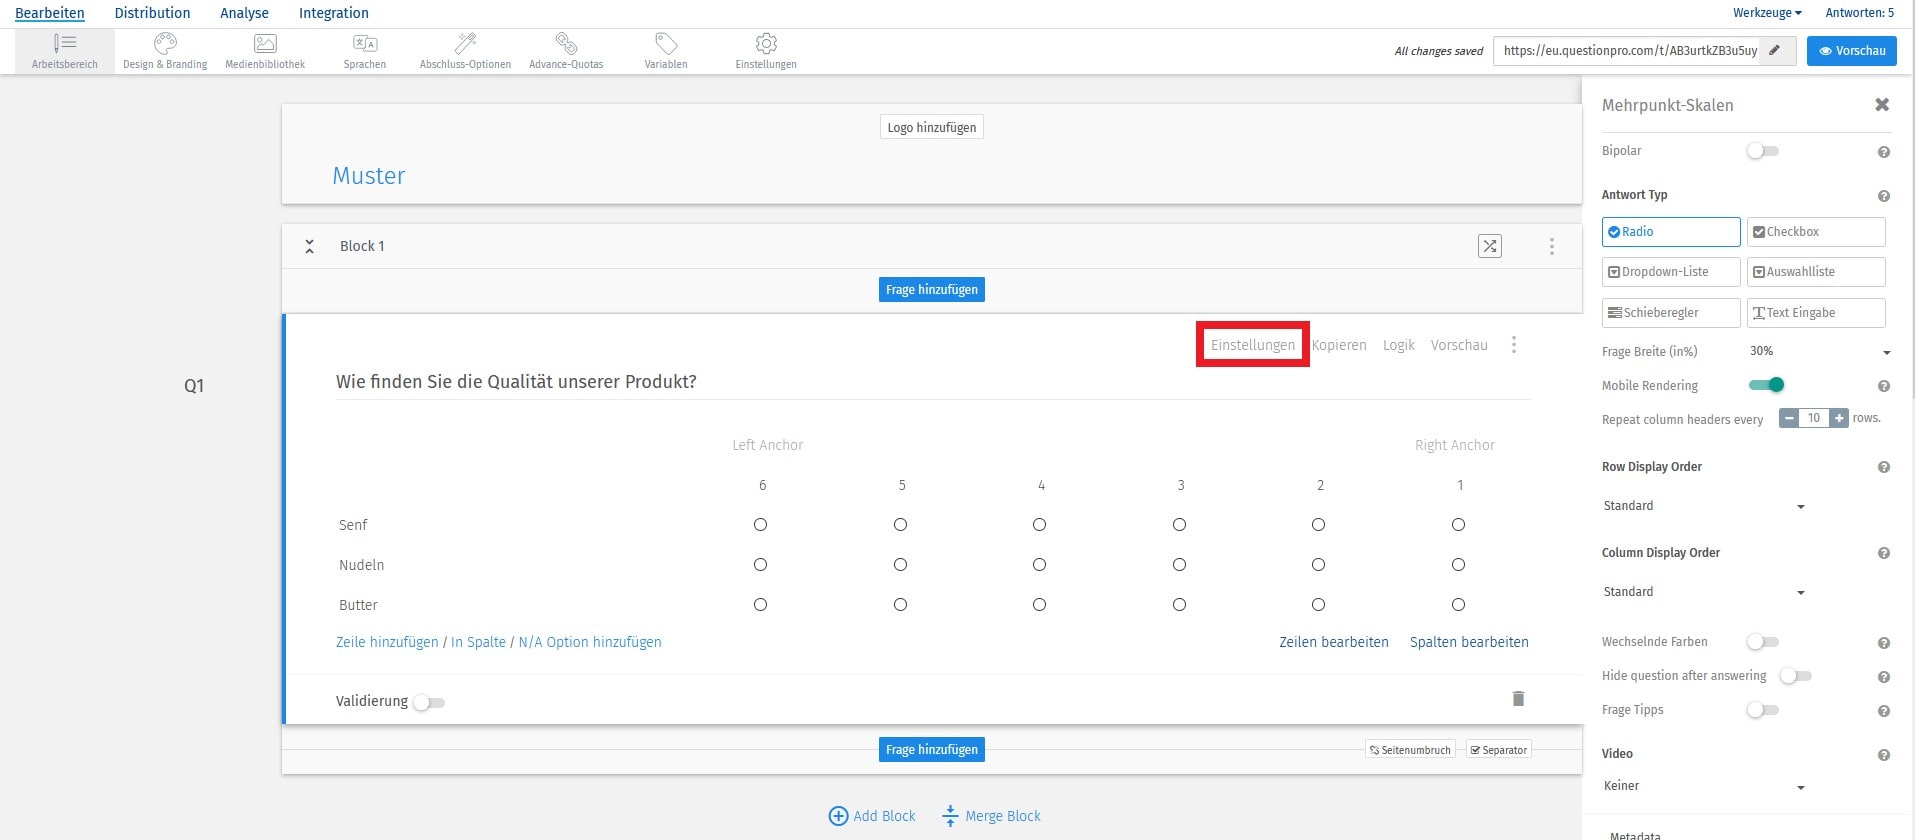Click the Merge Block icon
Screen dimensions: 1915x840
[x=950, y=816]
